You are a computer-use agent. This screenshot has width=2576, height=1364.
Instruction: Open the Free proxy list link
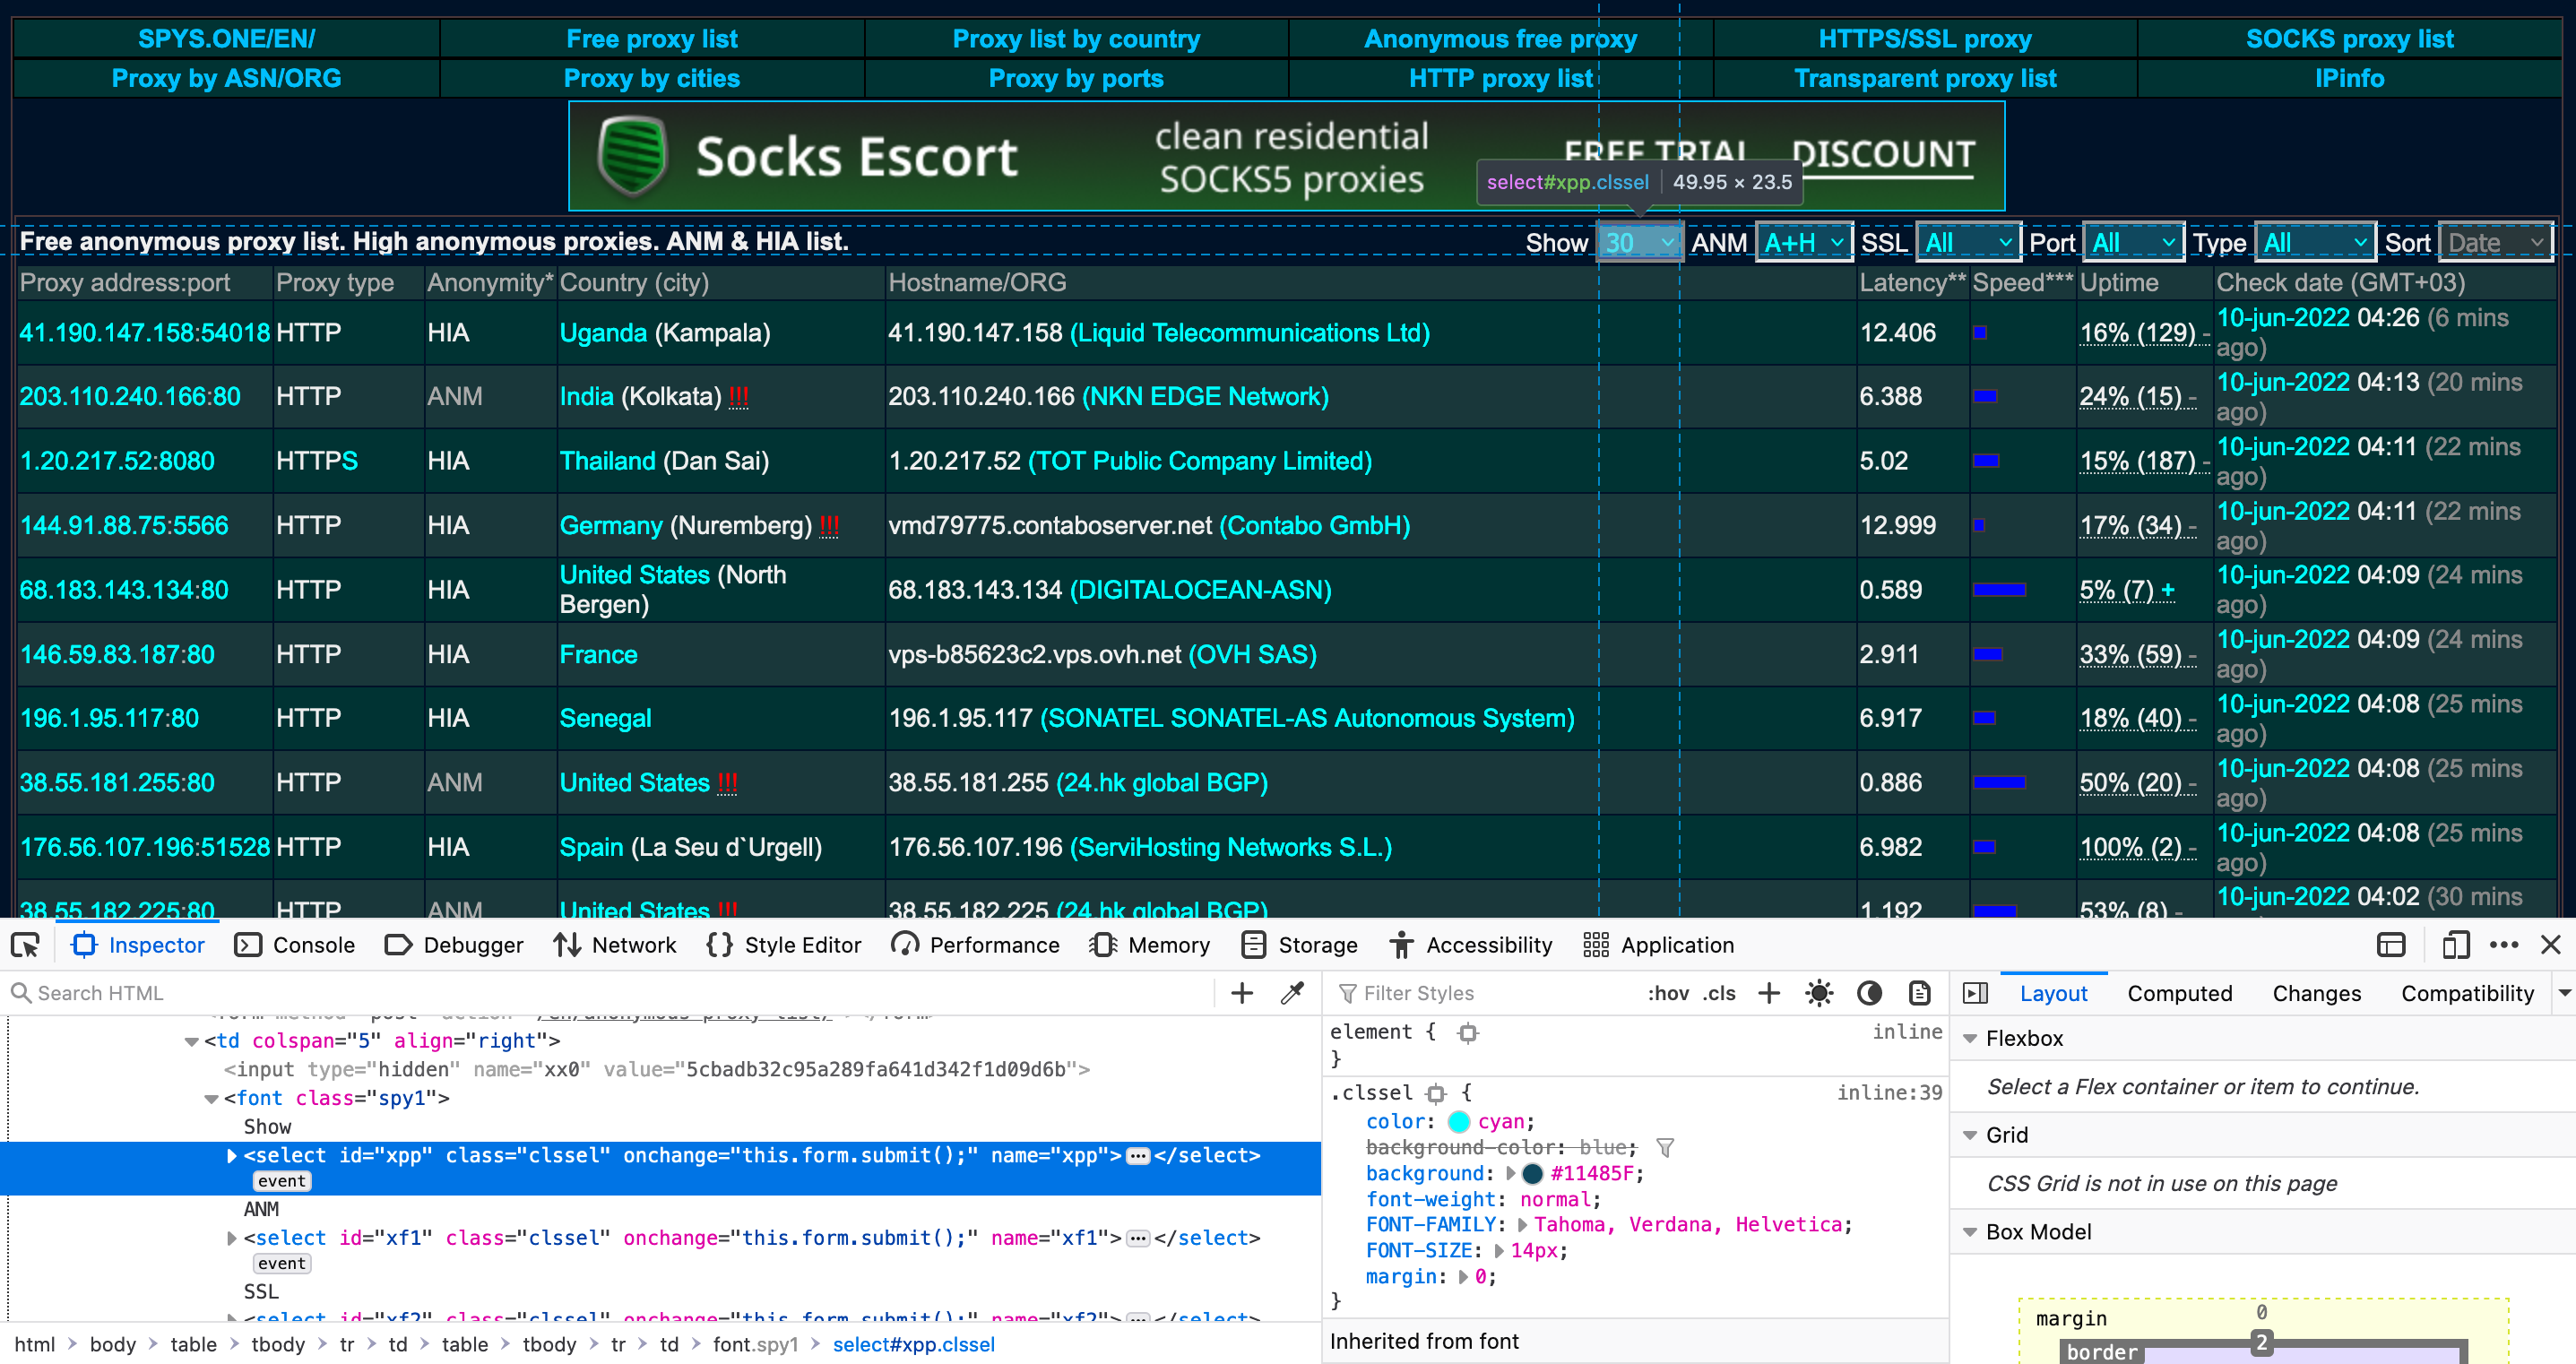click(652, 39)
